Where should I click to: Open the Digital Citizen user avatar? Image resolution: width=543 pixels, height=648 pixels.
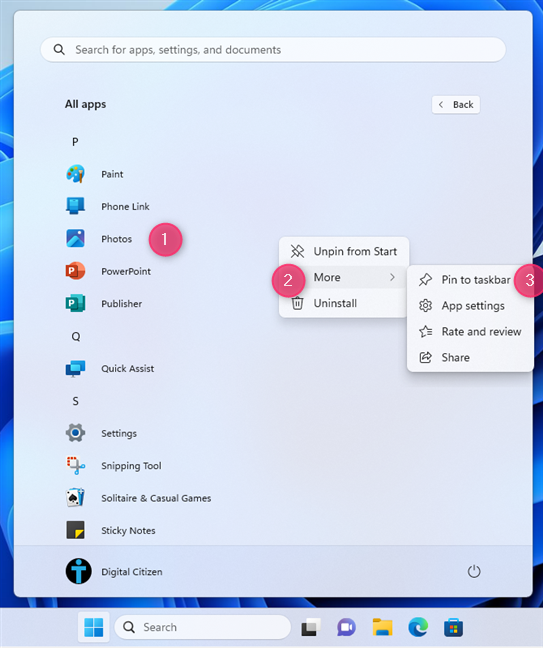click(x=79, y=571)
